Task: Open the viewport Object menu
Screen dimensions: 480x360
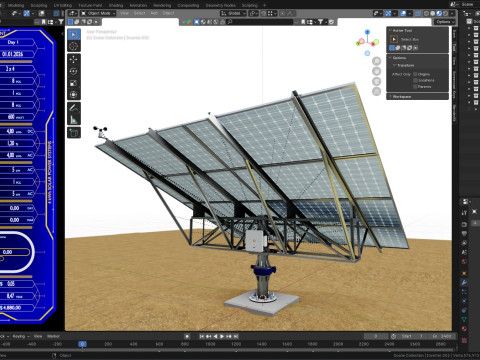Action: point(168,13)
